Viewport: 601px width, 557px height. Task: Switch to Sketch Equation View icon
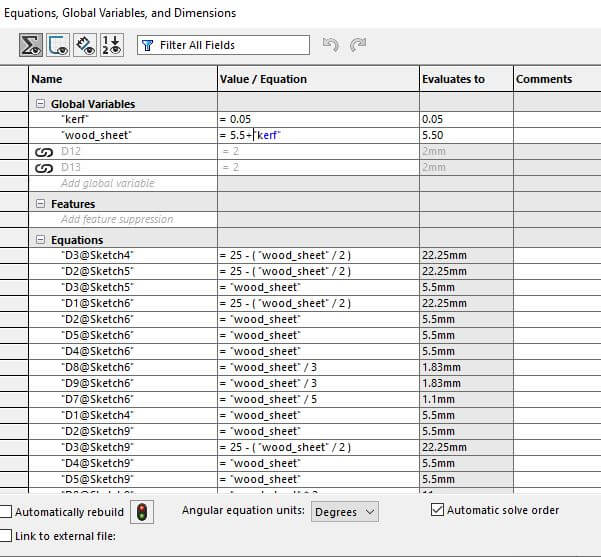point(58,45)
